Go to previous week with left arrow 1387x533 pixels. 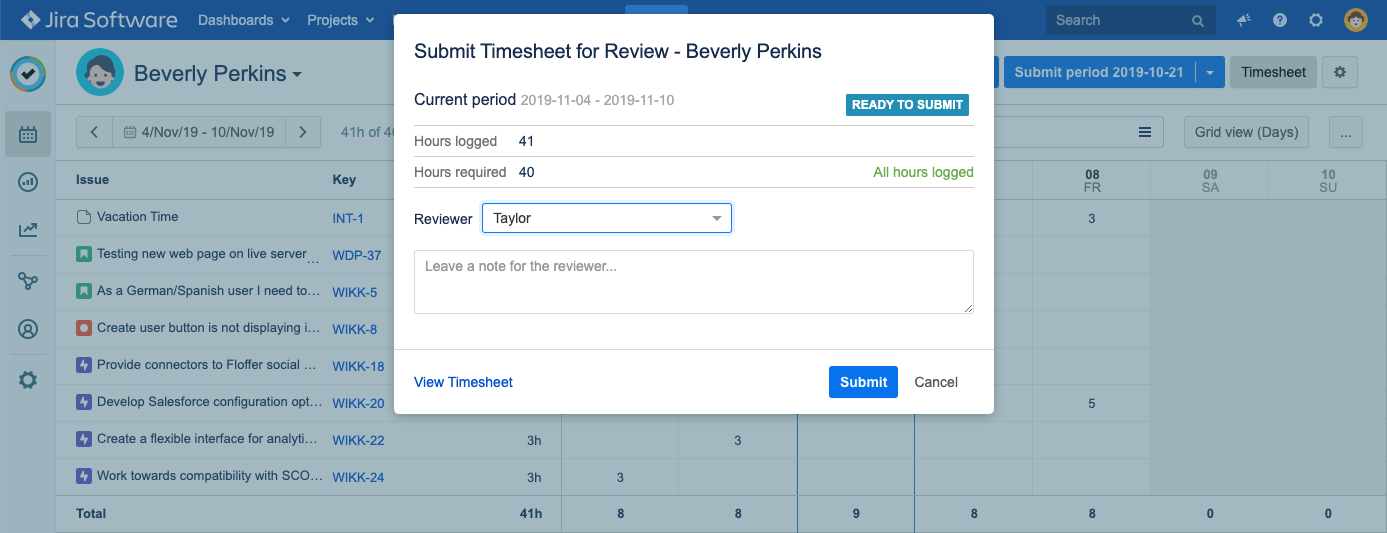point(94,132)
